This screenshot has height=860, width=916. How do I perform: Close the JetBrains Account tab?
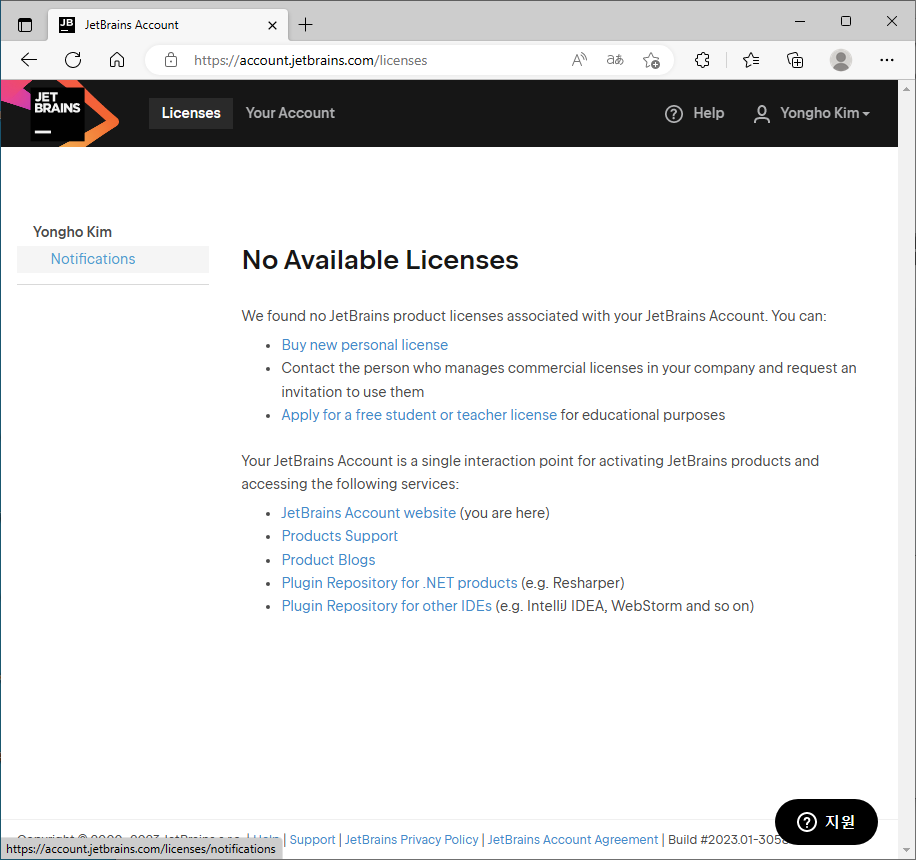[x=272, y=25]
